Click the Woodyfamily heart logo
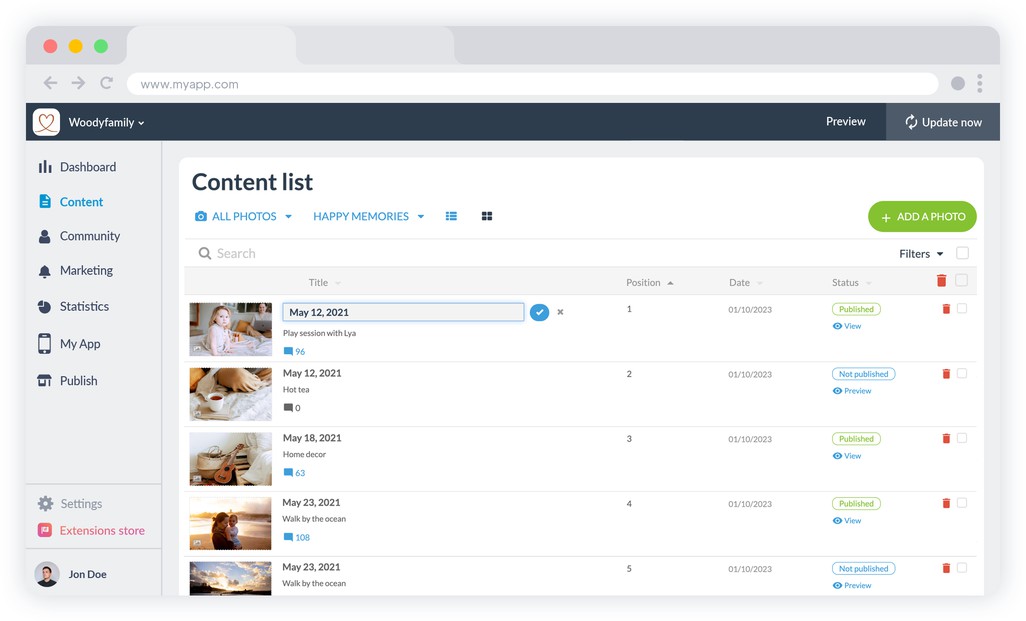Screen dimensions: 1026x621 click(x=46, y=122)
